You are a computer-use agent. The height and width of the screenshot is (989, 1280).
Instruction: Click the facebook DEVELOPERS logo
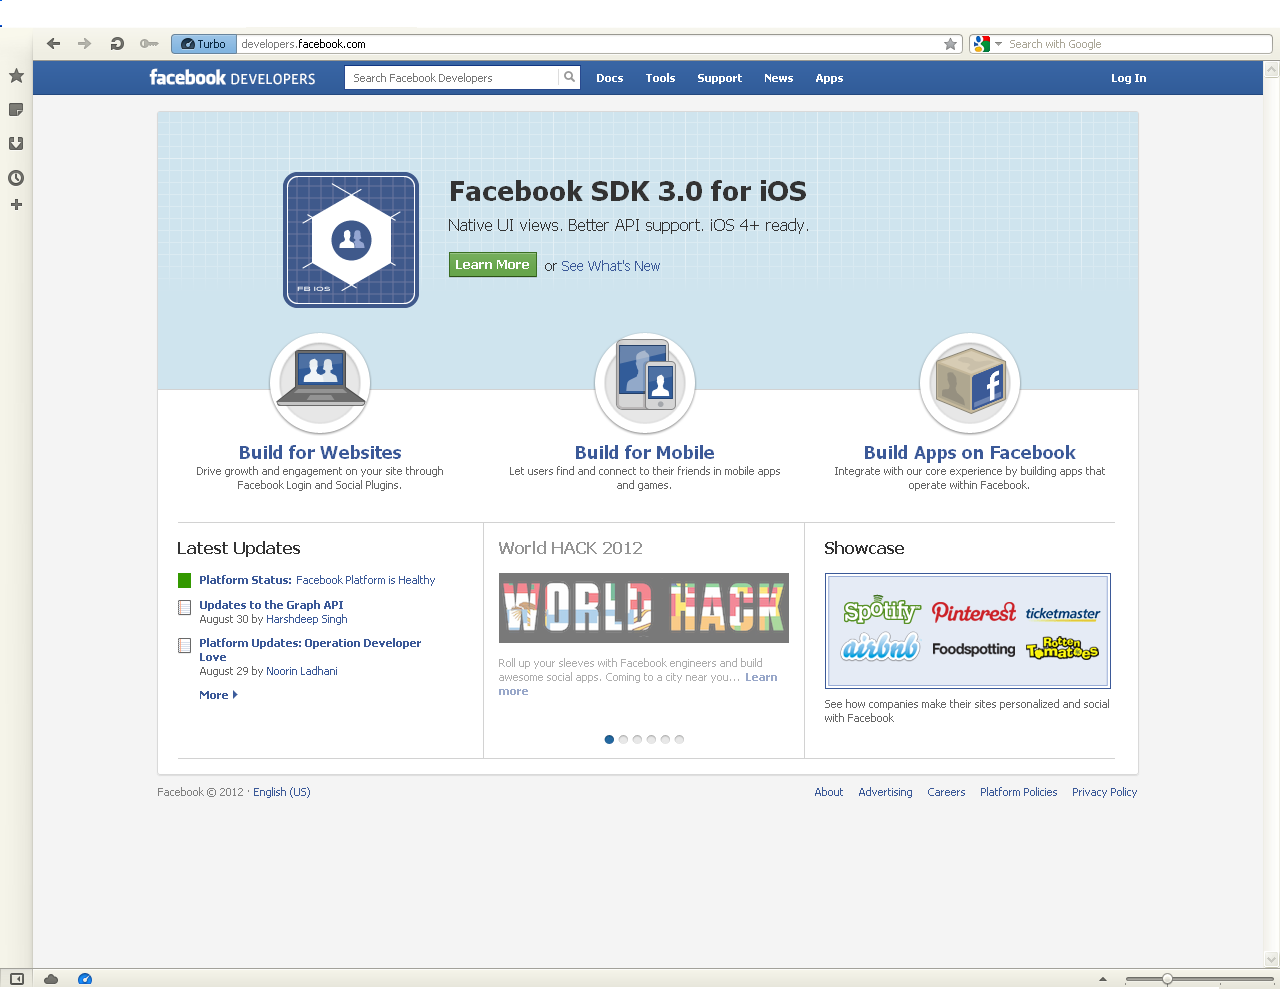(232, 77)
